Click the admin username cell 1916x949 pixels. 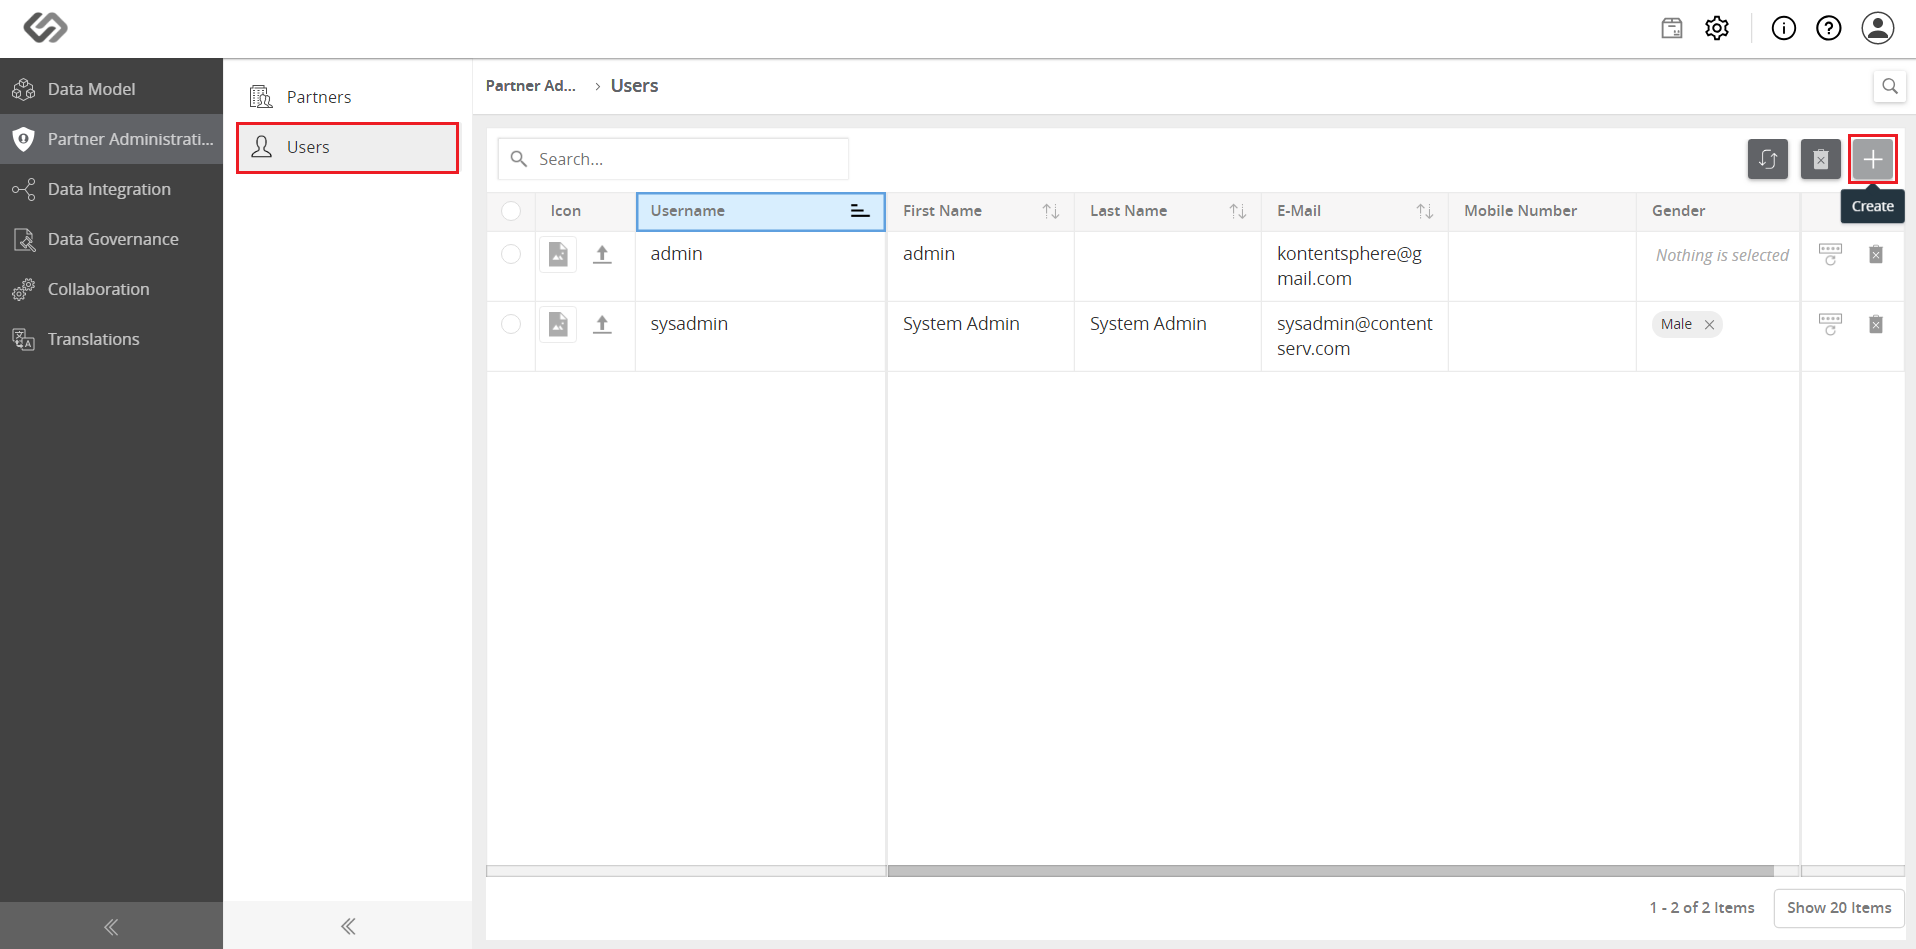click(760, 267)
